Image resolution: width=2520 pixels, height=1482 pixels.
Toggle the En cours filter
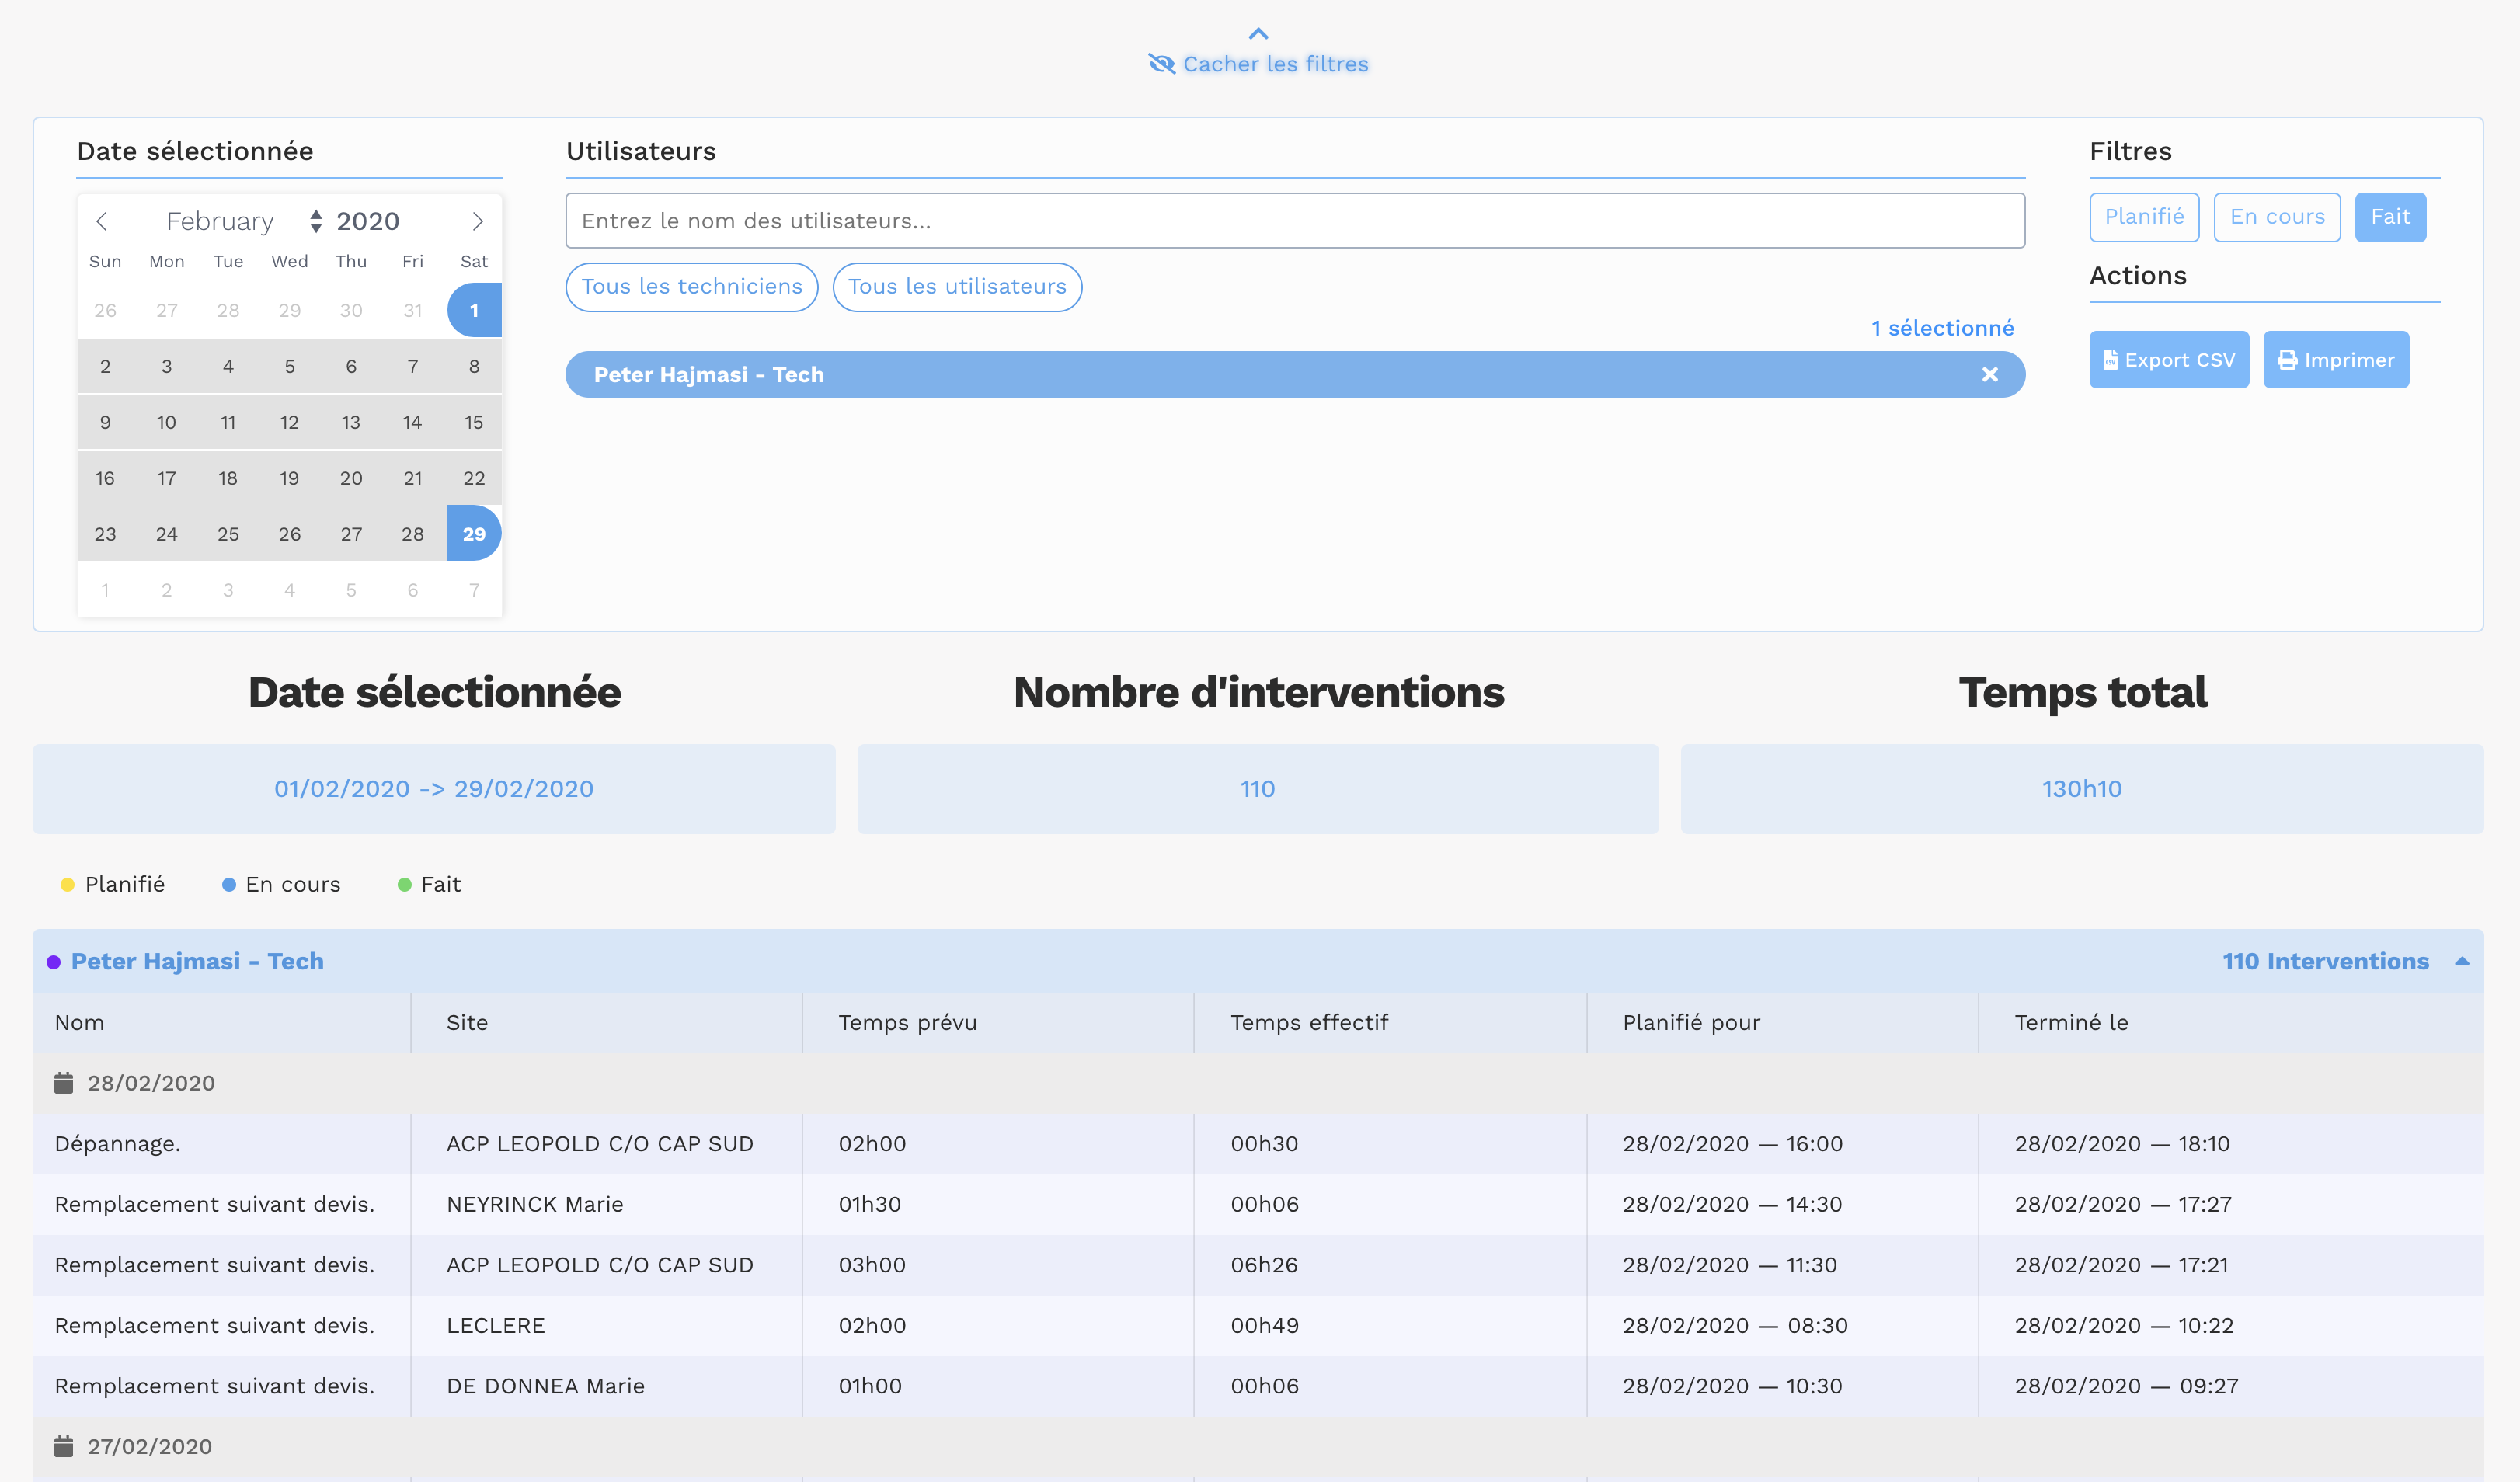(x=2276, y=217)
